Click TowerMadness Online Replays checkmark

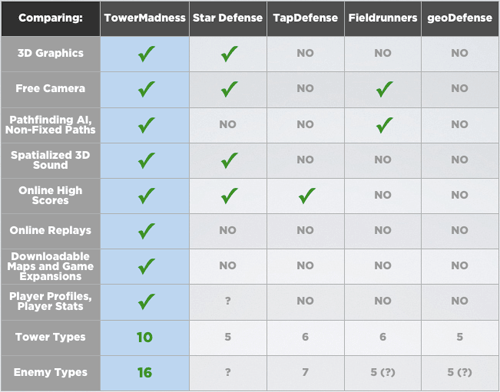(146, 231)
